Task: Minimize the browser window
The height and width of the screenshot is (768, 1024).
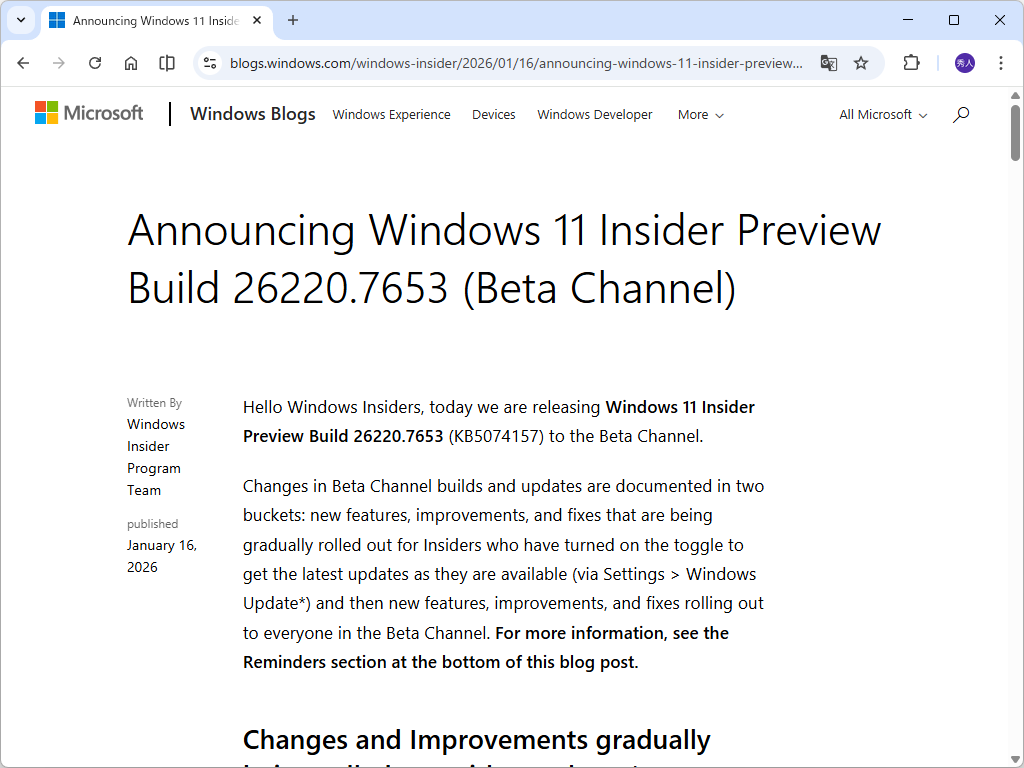Action: tap(908, 20)
